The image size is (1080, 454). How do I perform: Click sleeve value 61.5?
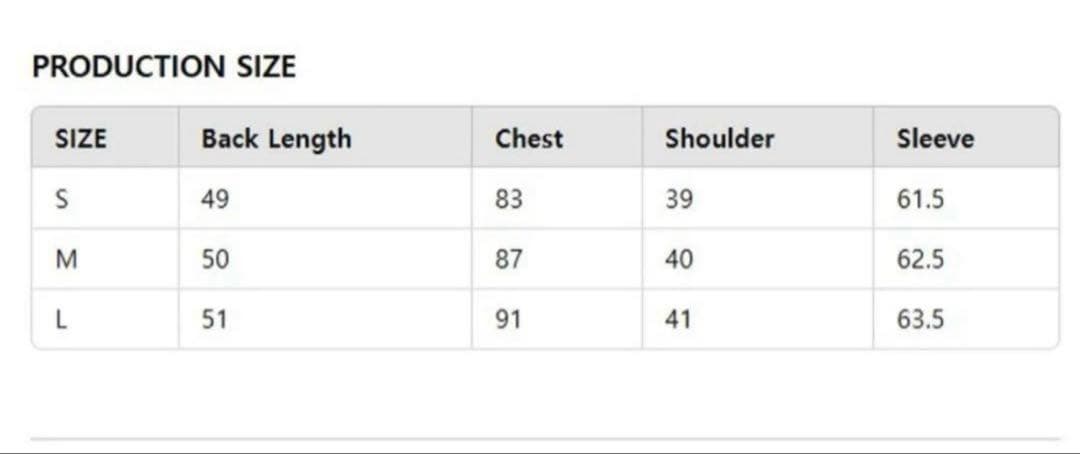tap(920, 200)
